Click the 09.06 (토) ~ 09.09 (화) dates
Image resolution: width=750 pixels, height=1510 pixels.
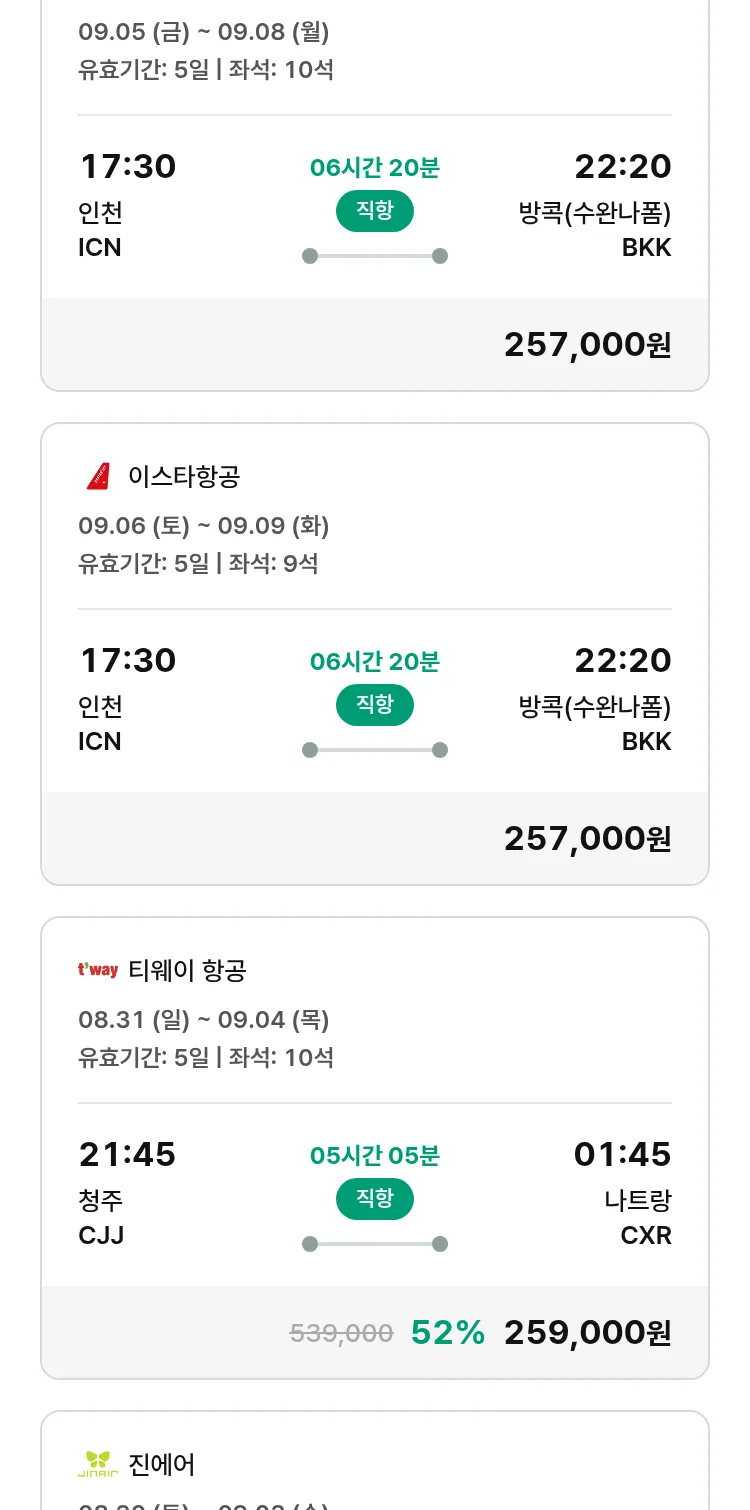[x=204, y=525]
